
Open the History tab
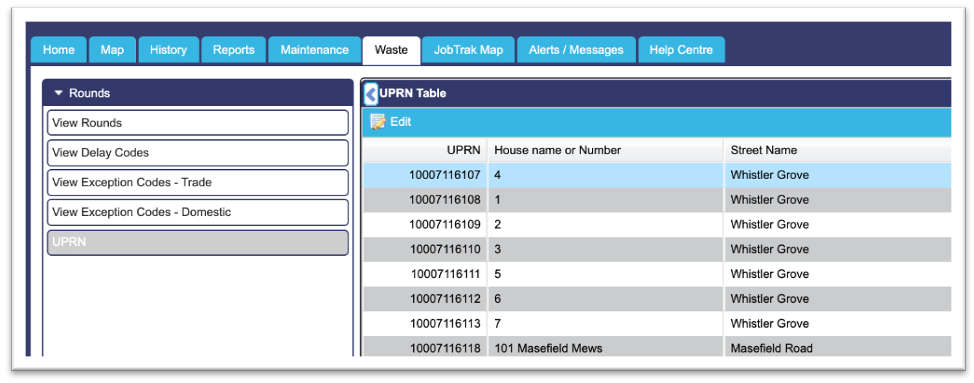(x=168, y=50)
